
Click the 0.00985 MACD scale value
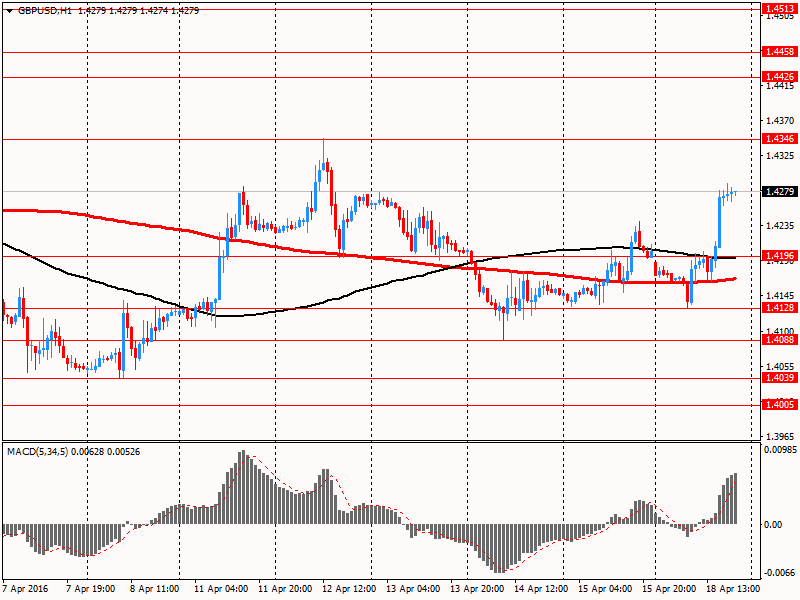pyautogui.click(x=781, y=450)
